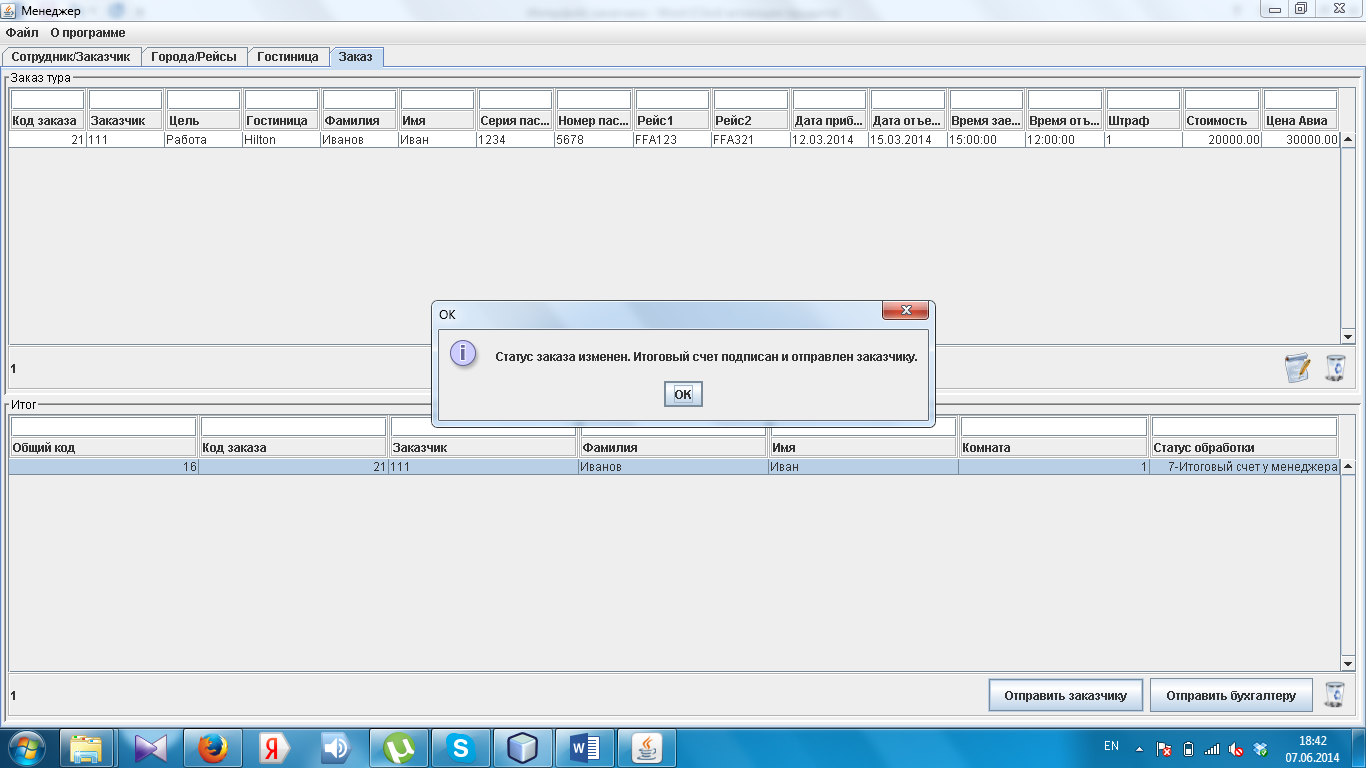Open uTorrent from the taskbar
Image resolution: width=1366 pixels, height=768 pixels.
[400, 748]
